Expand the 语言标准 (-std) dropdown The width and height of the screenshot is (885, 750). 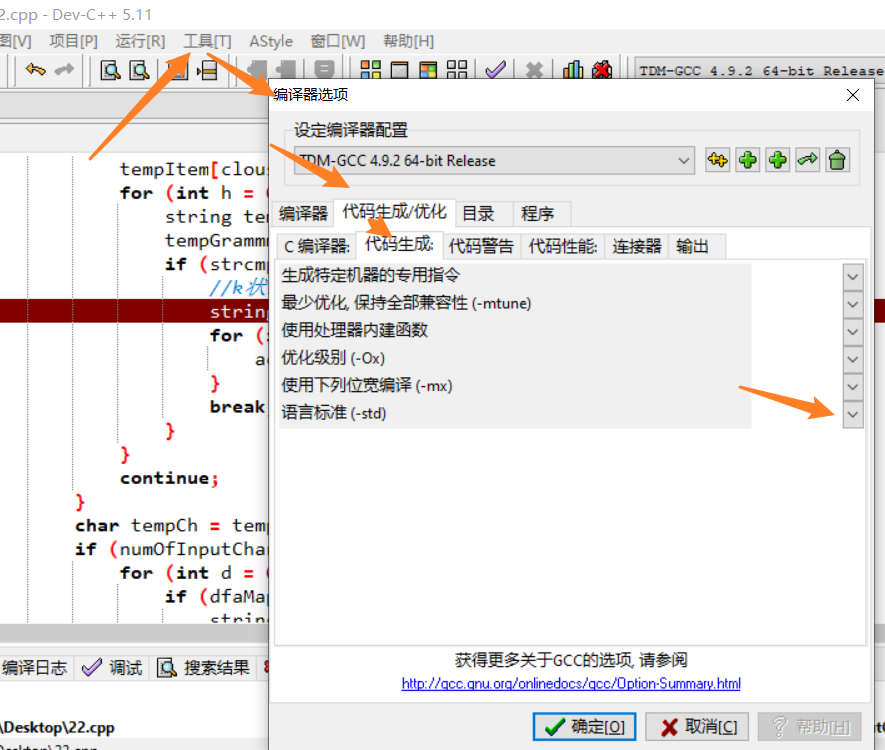point(852,413)
